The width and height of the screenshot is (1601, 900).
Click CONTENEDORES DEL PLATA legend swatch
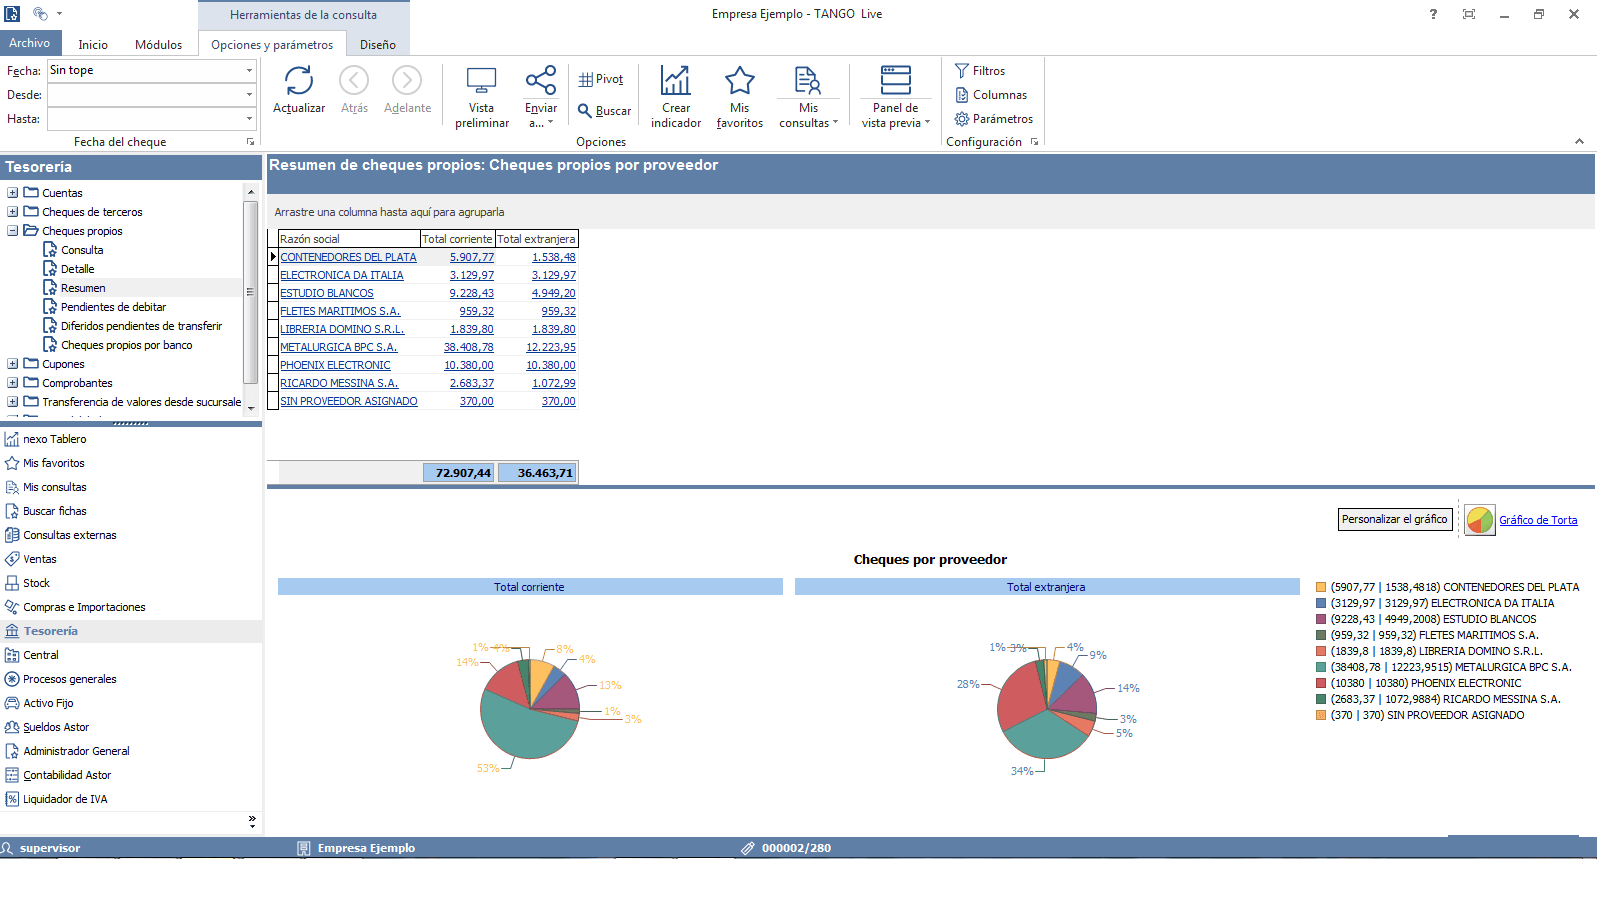[x=1321, y=587]
